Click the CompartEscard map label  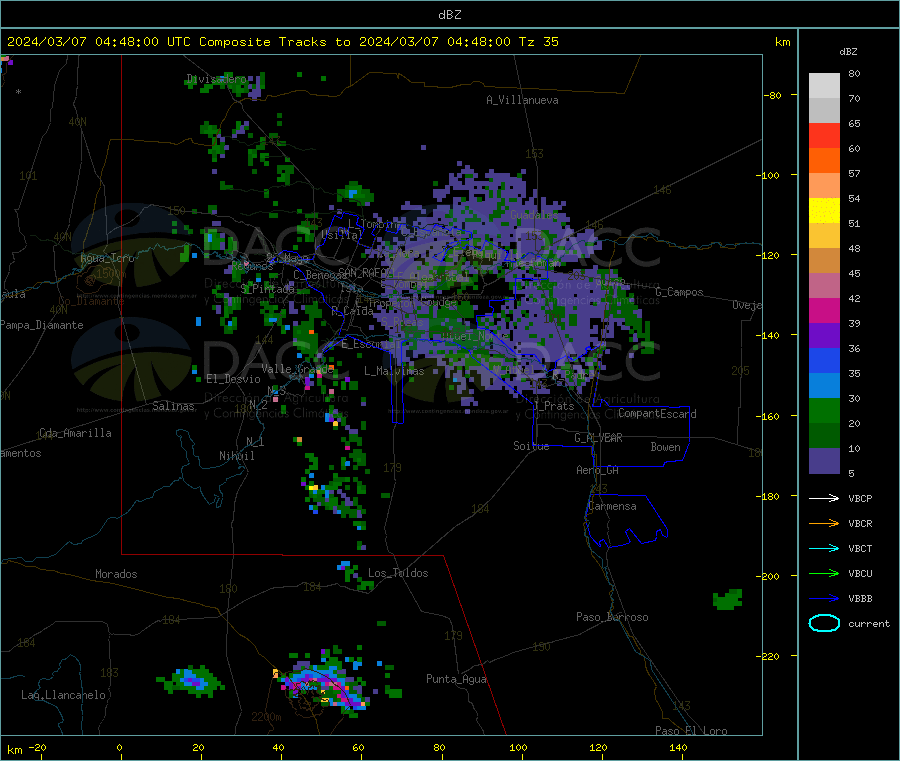tap(657, 413)
